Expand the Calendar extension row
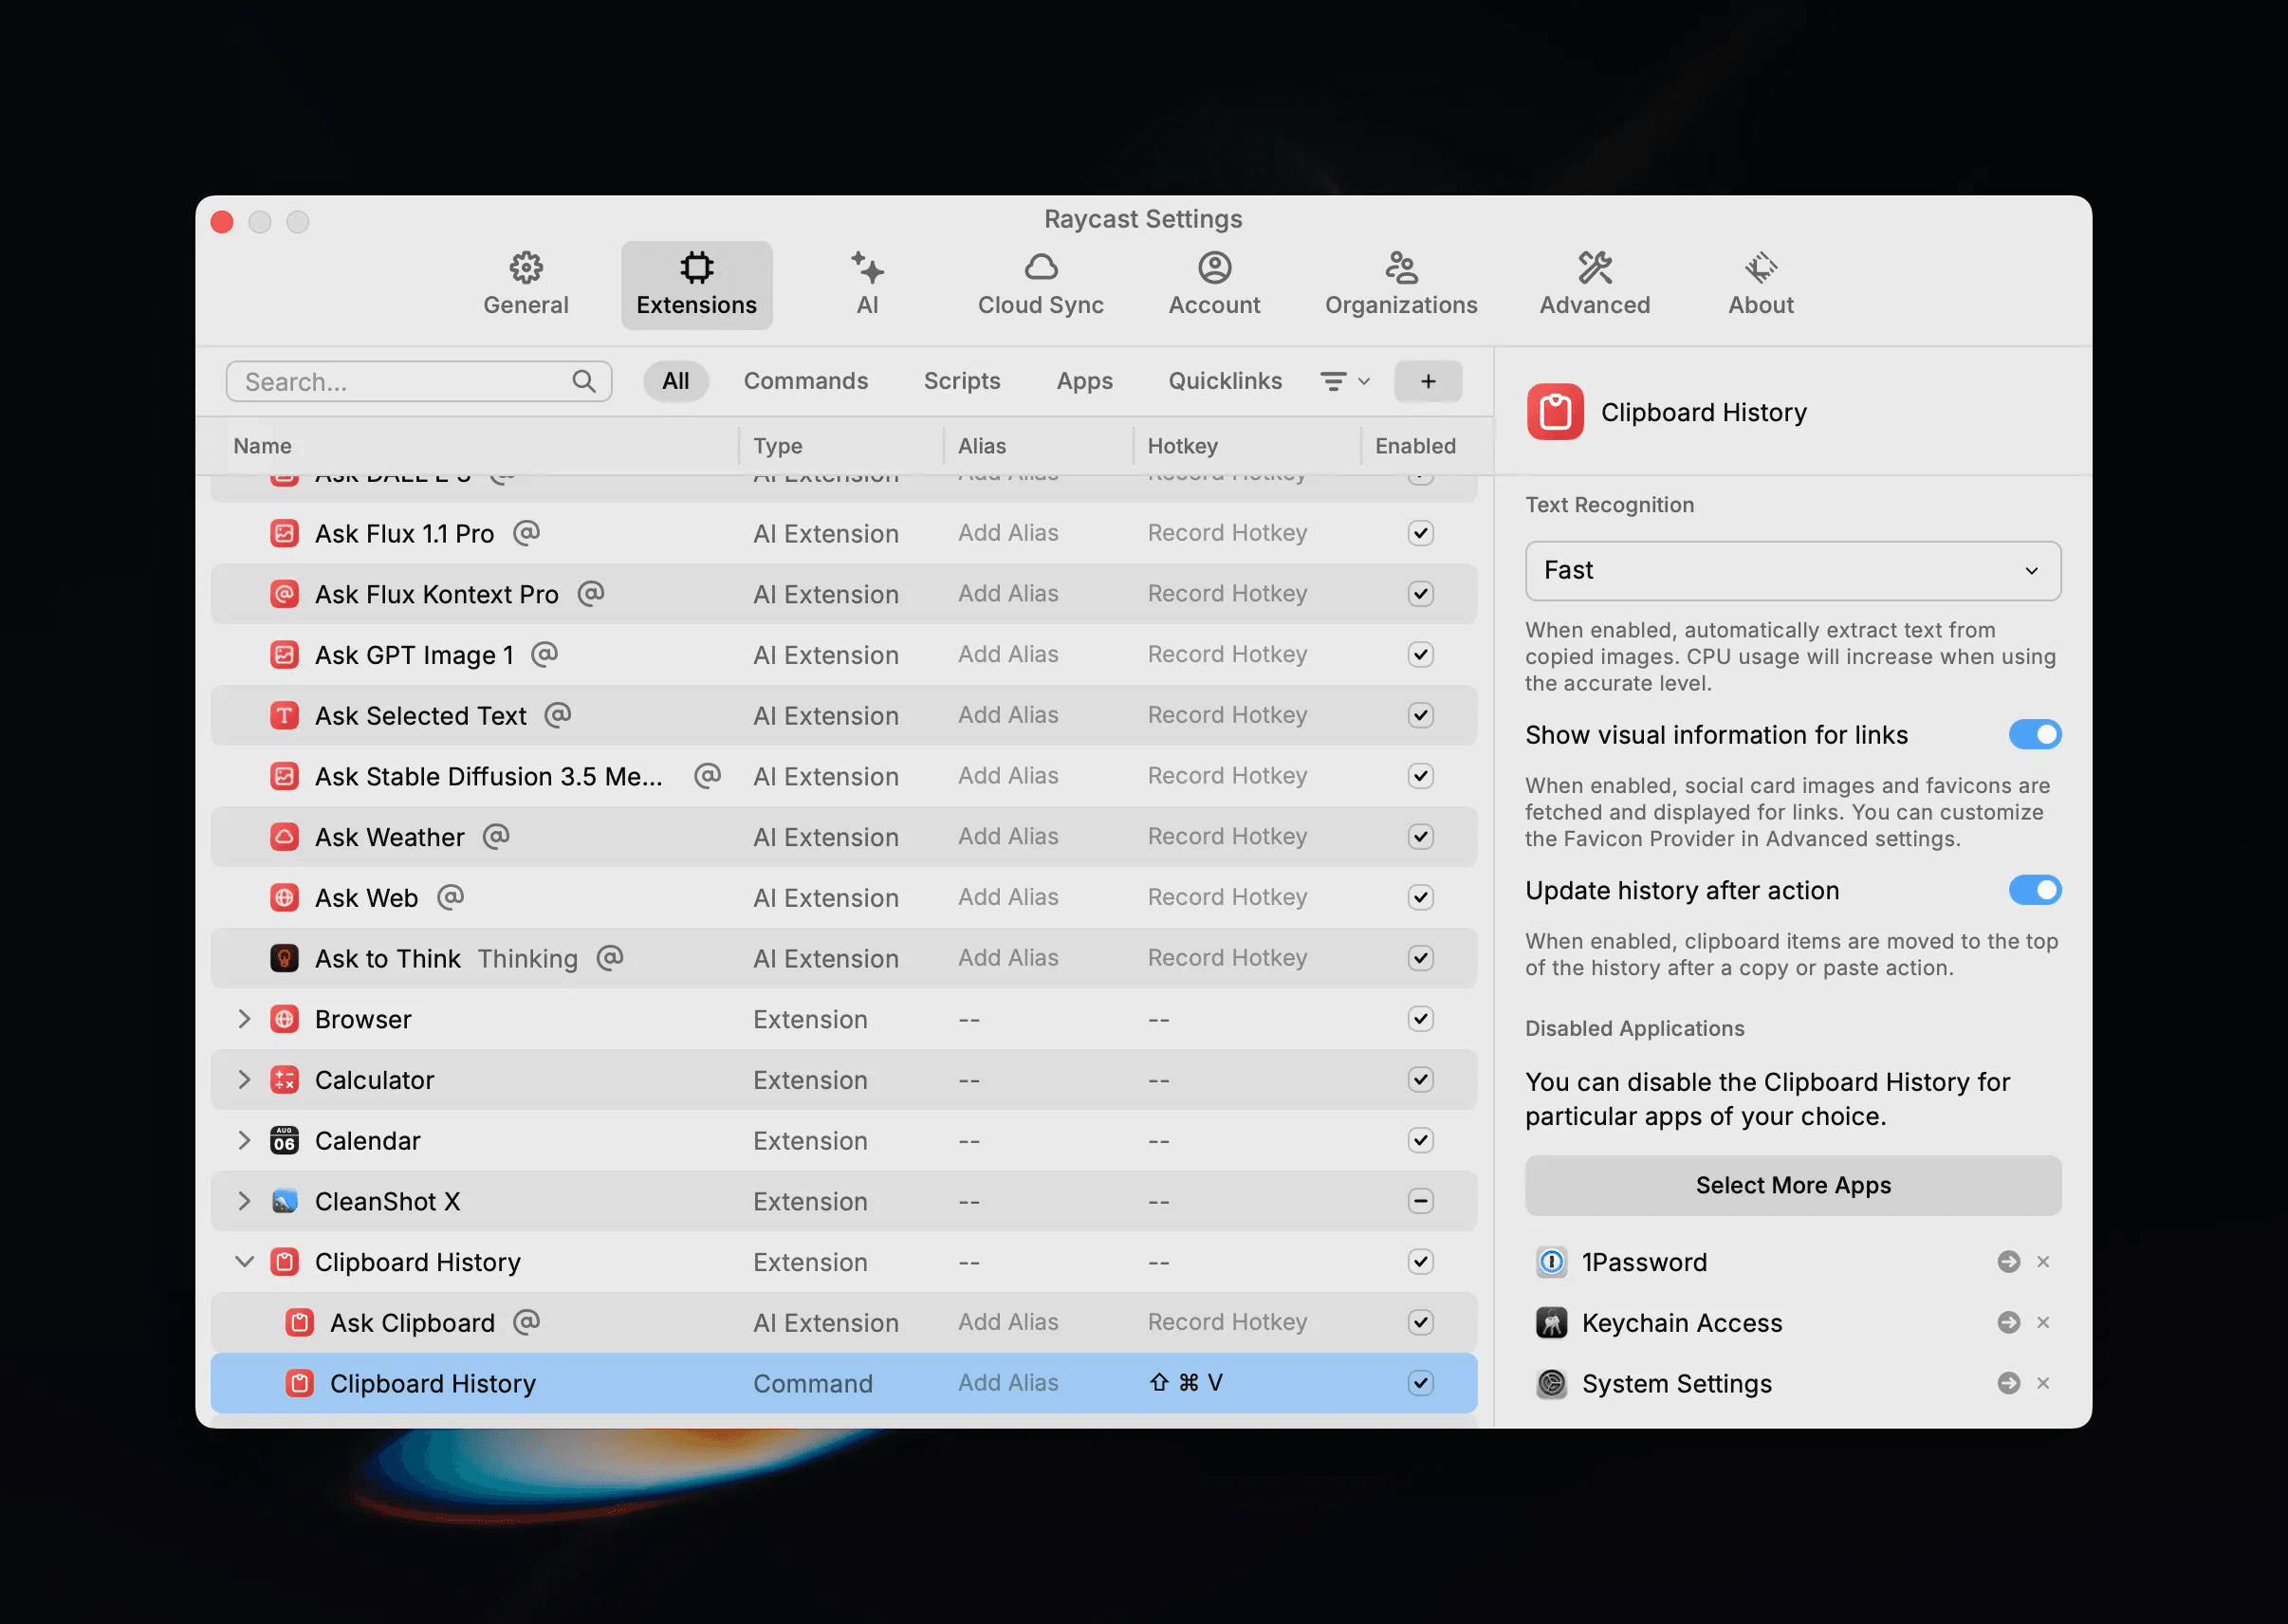Screen dimensions: 2288x1624 click(243, 1140)
